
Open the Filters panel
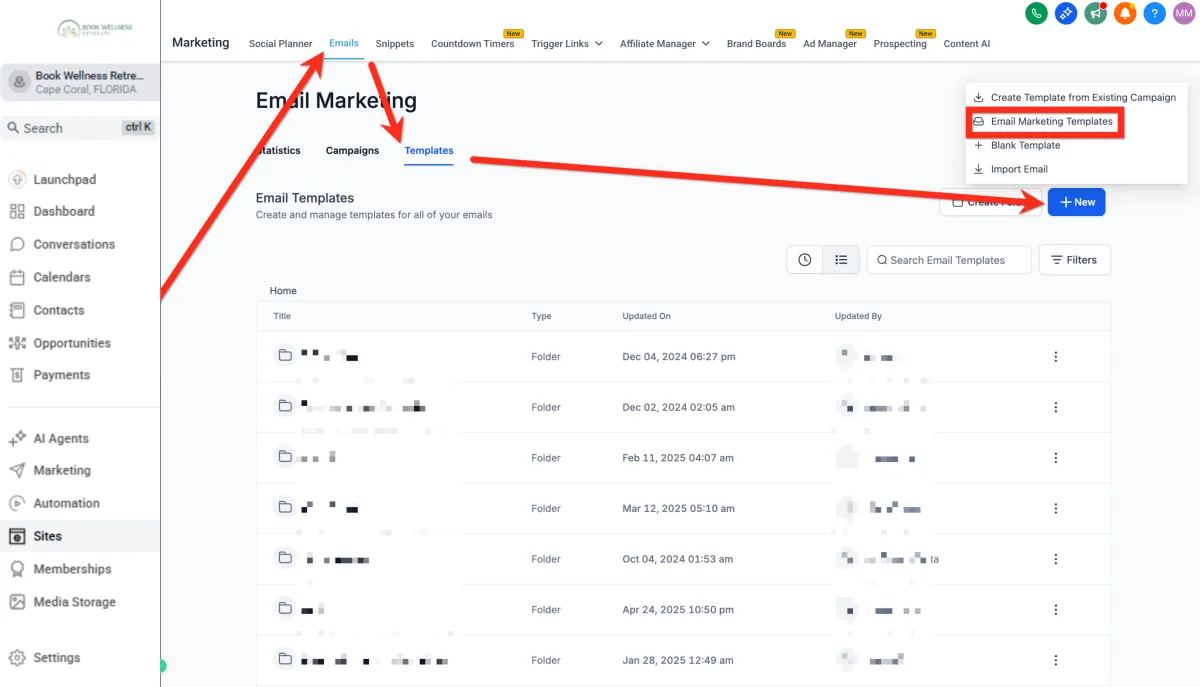[1074, 260]
